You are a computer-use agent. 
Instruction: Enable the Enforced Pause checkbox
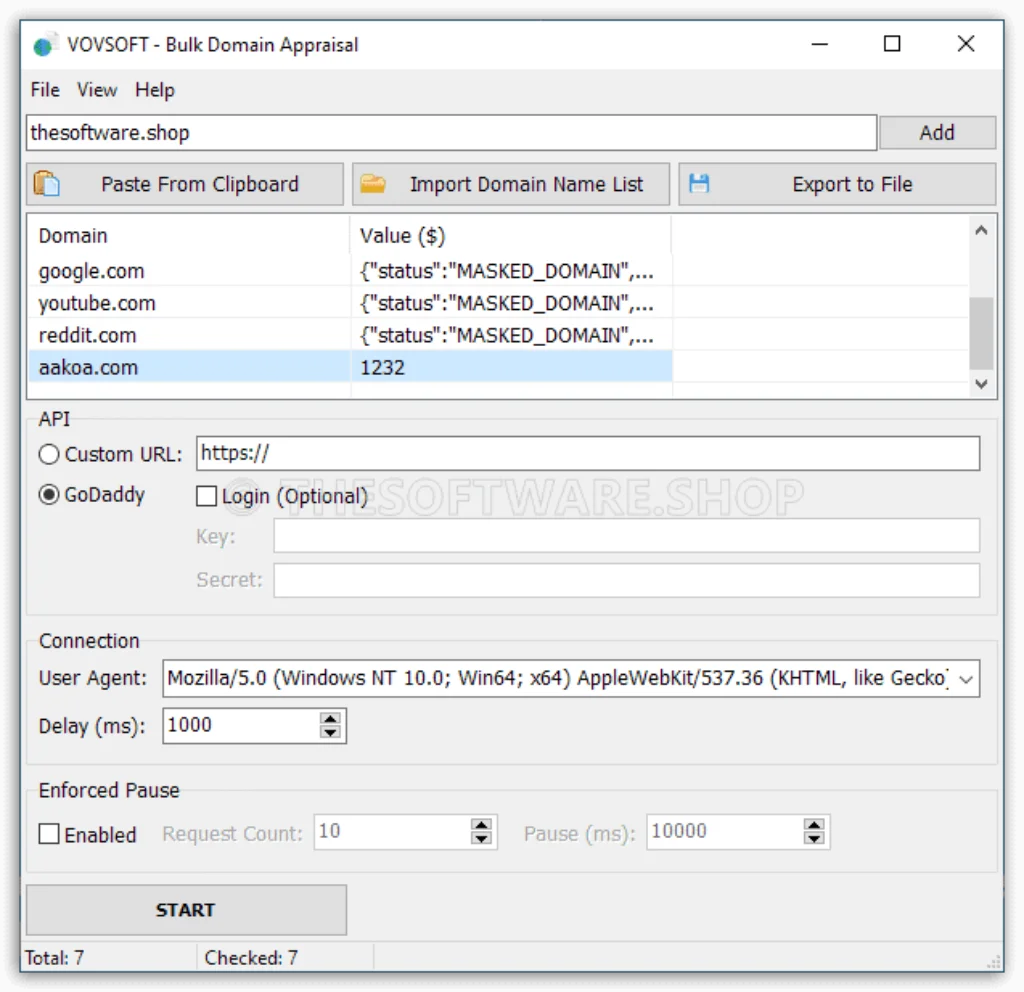[x=49, y=834]
